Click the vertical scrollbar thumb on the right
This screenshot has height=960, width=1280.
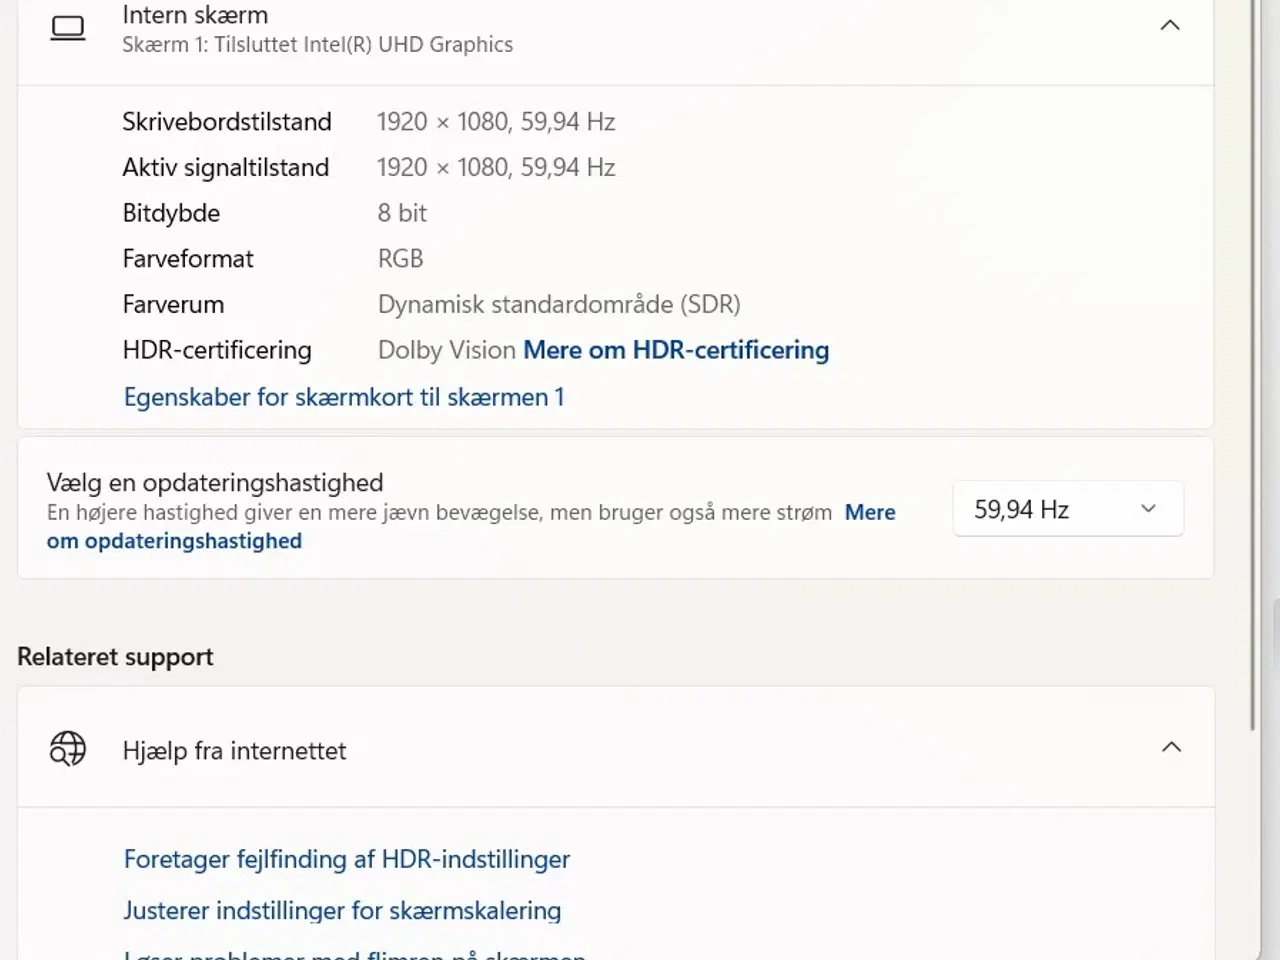pos(1253,360)
